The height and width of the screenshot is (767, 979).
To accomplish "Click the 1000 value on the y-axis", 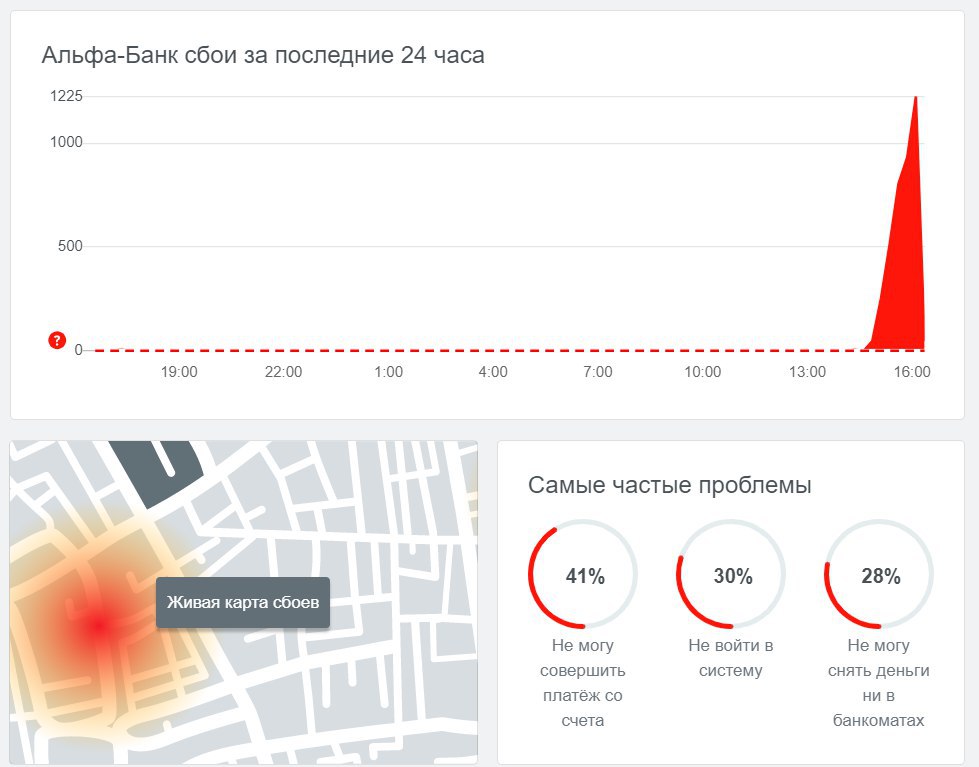I will pos(66,142).
